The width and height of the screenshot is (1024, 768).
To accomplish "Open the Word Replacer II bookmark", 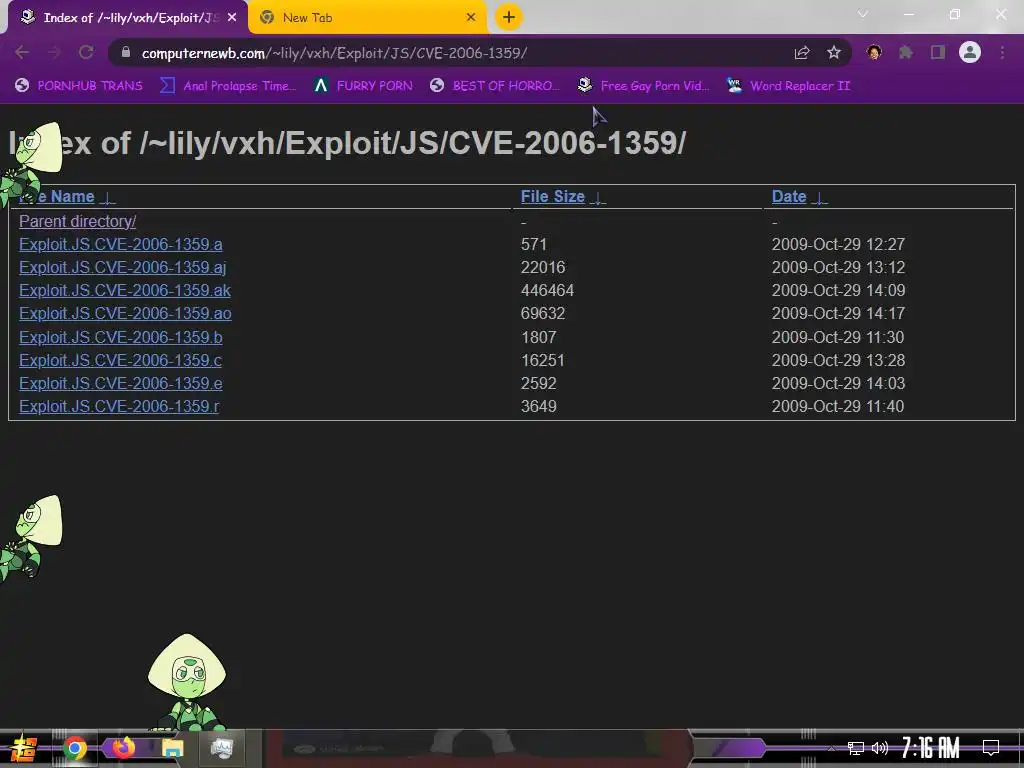I will [x=789, y=86].
